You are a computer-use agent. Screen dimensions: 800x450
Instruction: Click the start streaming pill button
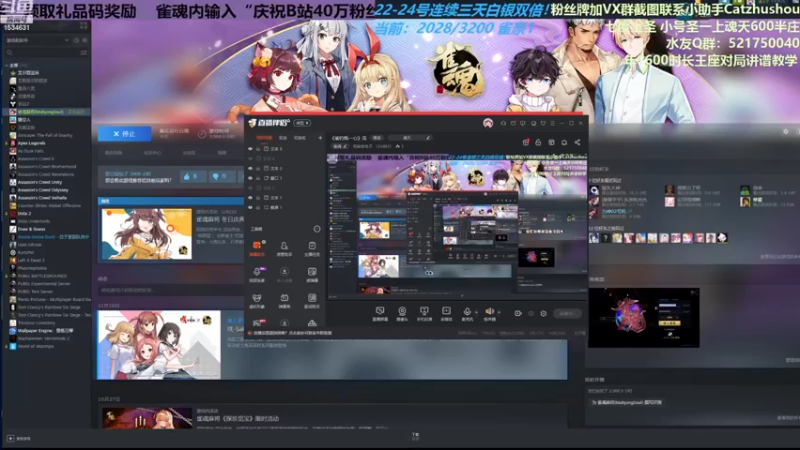click(x=567, y=313)
